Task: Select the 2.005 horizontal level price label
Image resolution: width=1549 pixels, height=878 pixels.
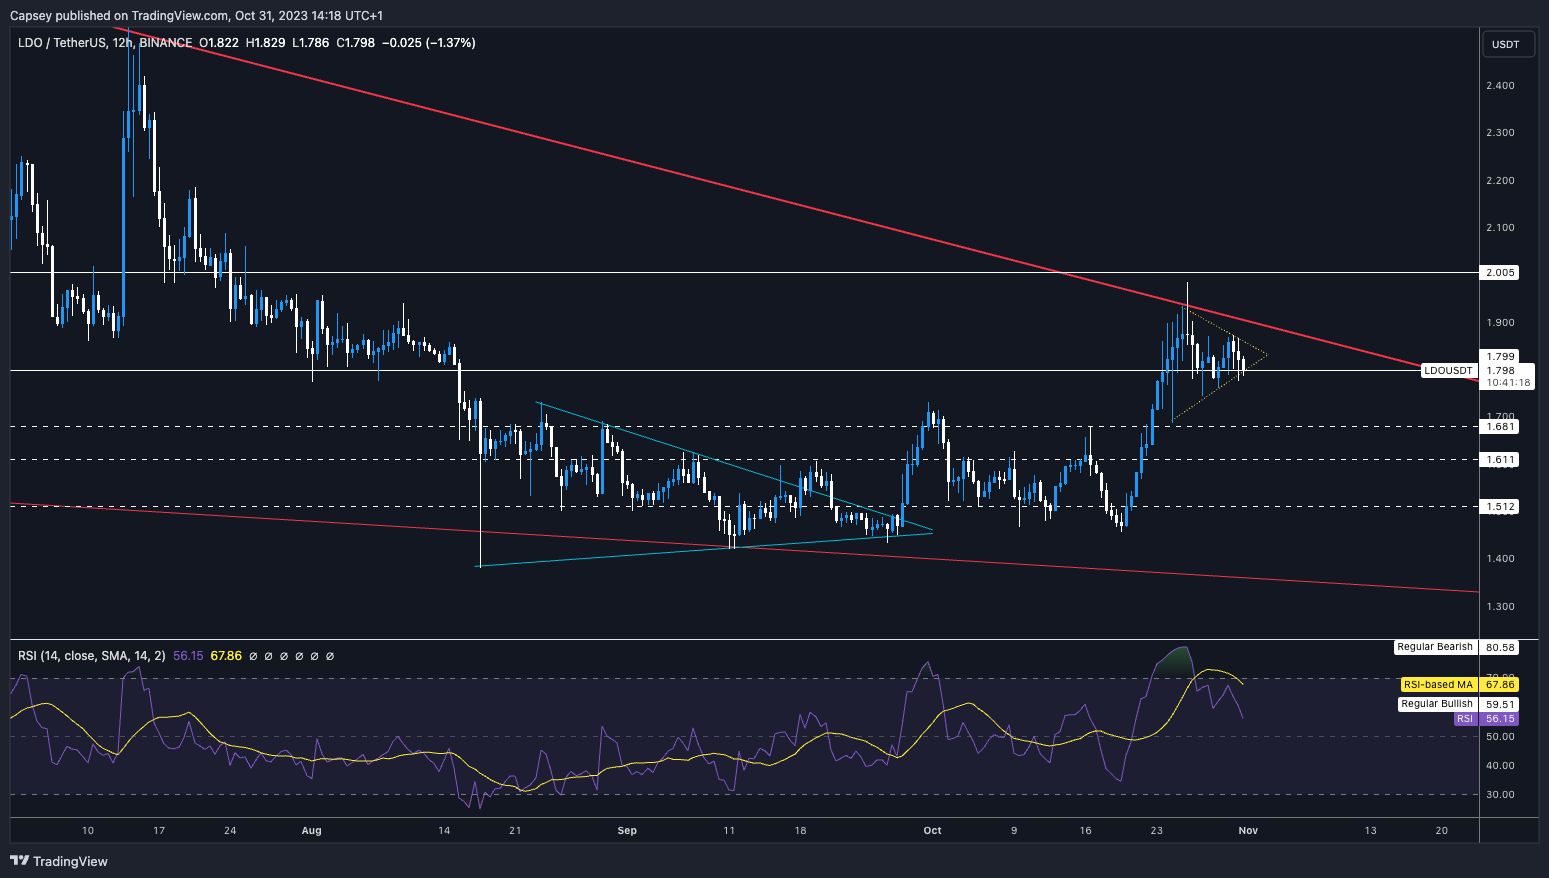Action: pos(1500,273)
